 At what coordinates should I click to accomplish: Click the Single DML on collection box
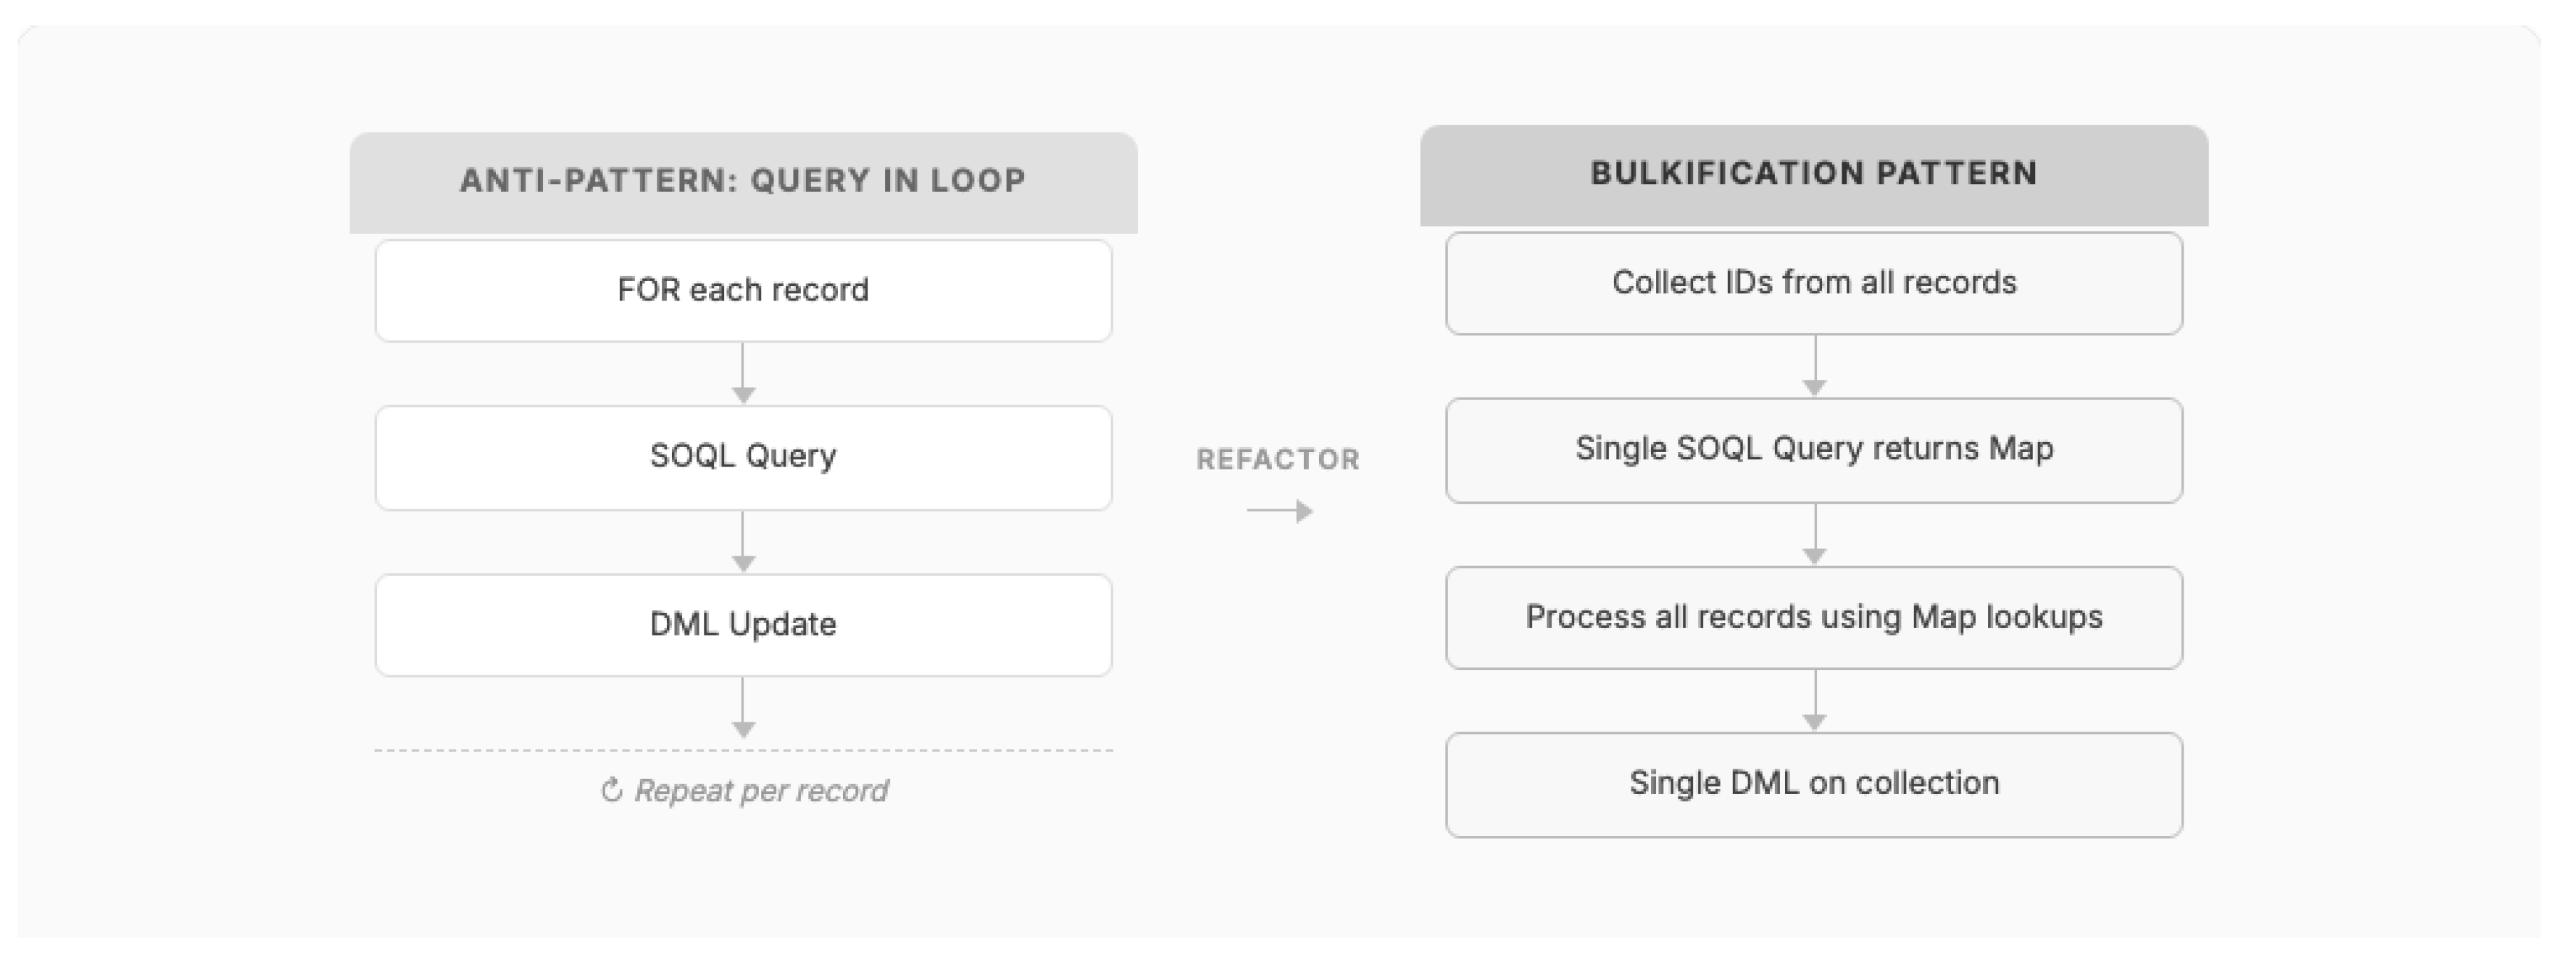1814,784
